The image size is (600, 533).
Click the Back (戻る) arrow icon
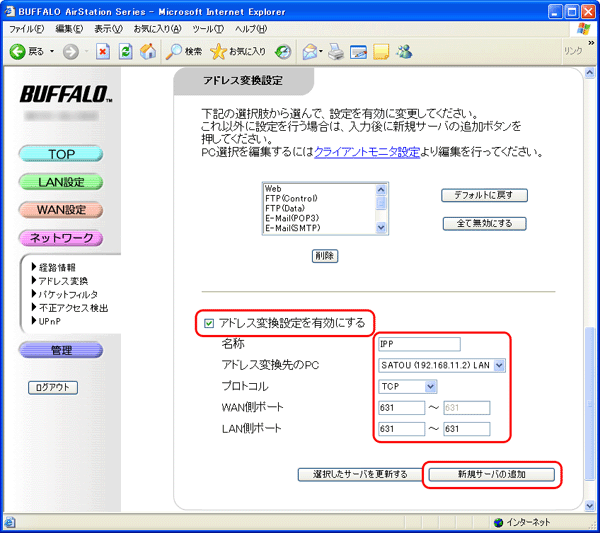pos(17,51)
